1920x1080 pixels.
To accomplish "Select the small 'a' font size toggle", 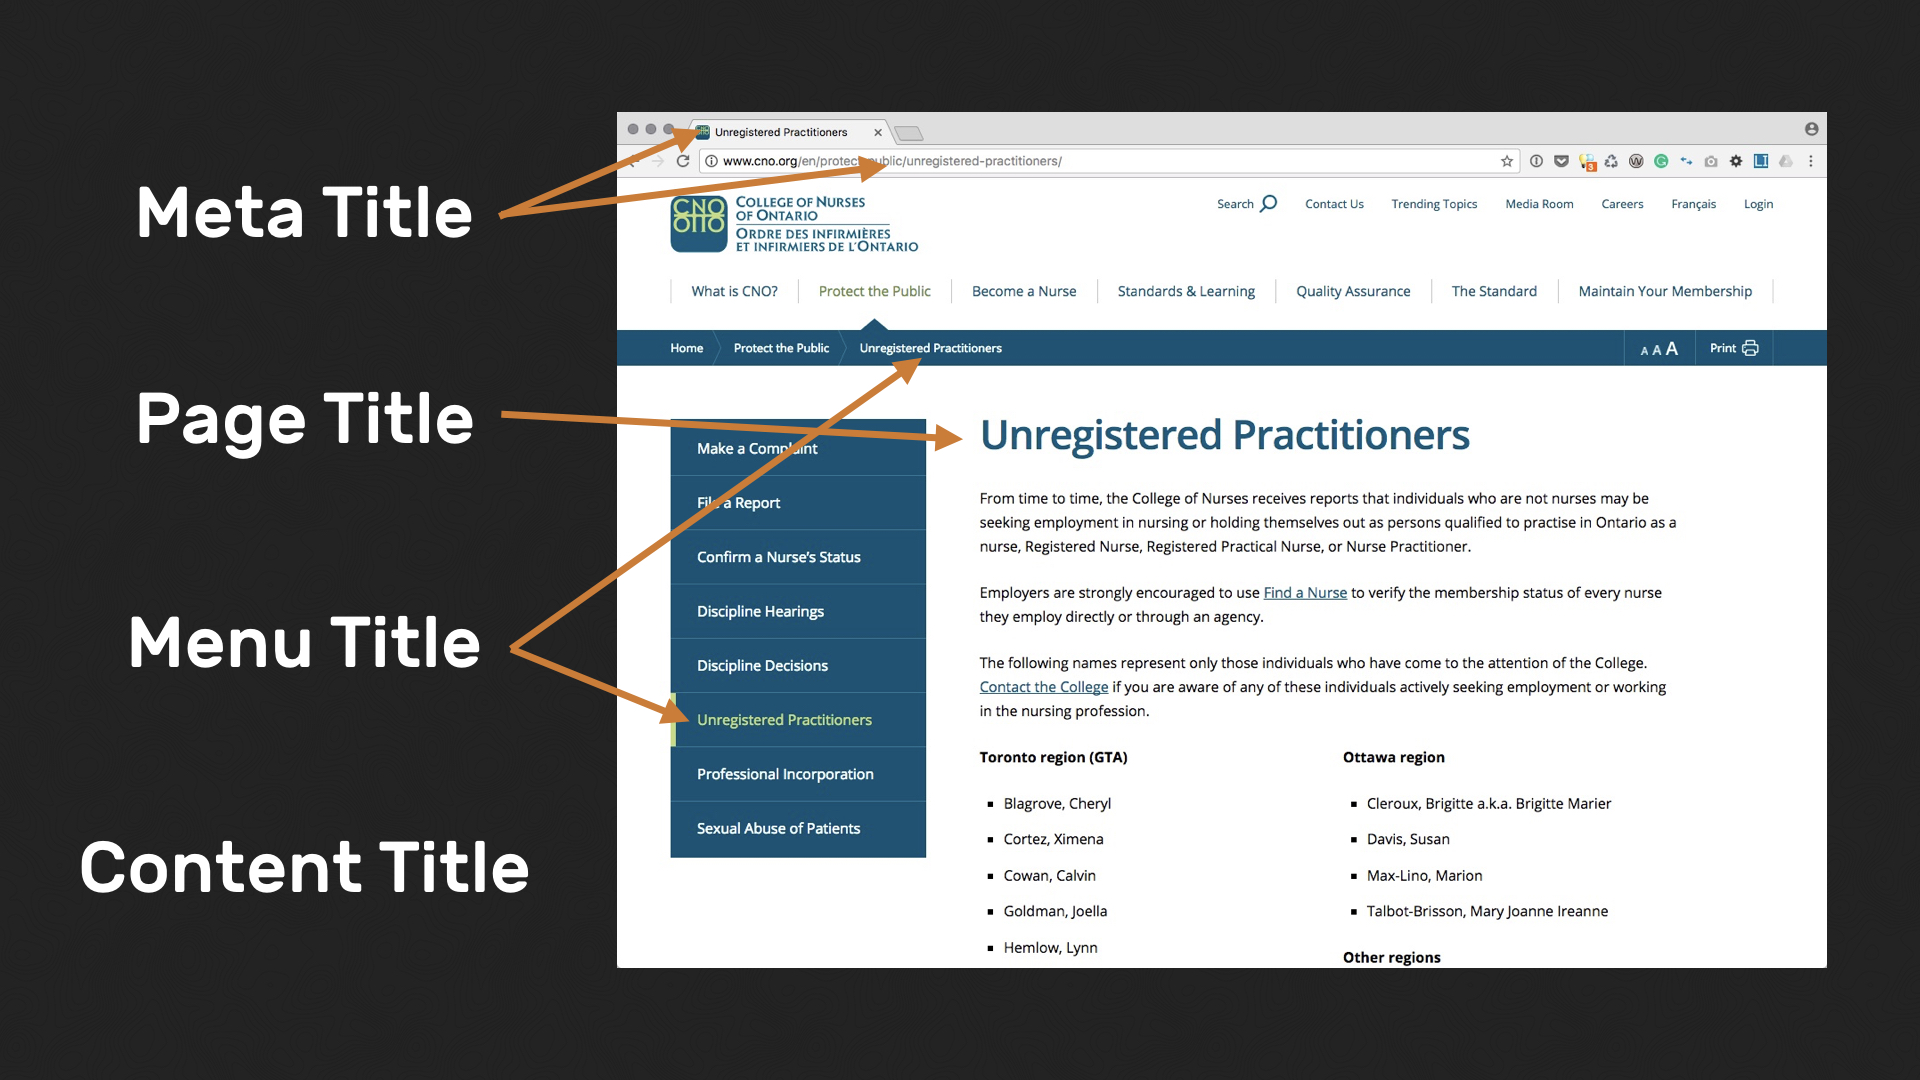I will click(x=1639, y=349).
